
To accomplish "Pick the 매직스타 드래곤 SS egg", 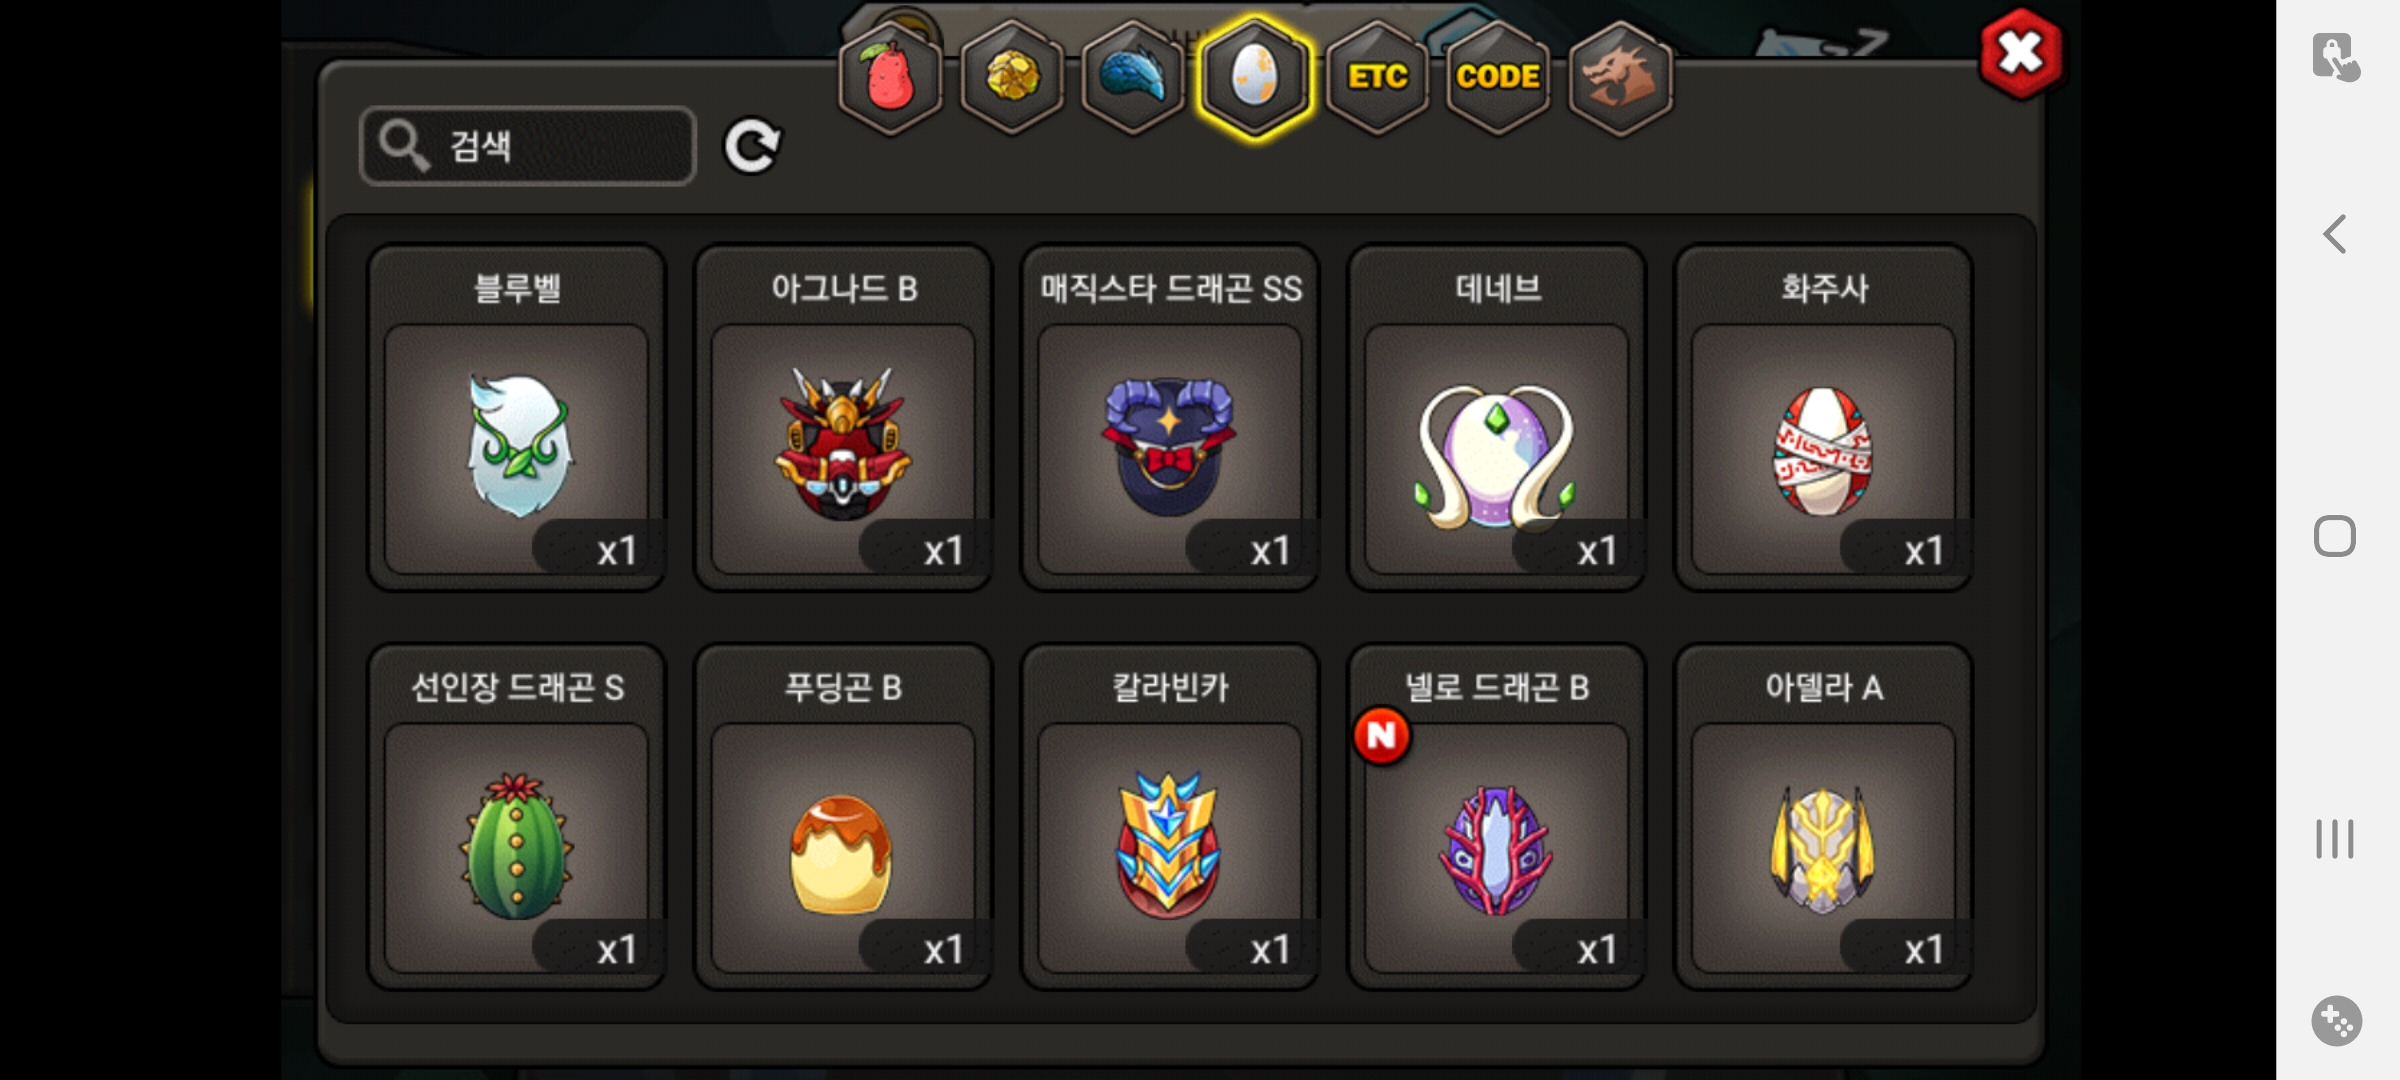I will coord(1170,418).
